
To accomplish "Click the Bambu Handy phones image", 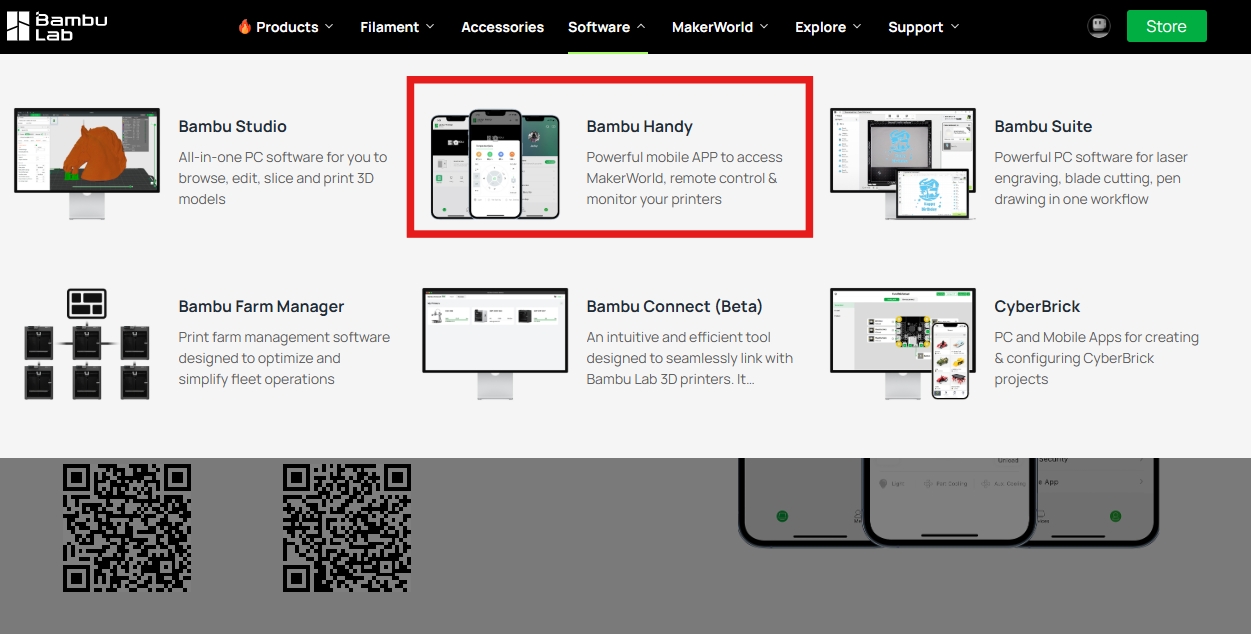I will pyautogui.click(x=495, y=163).
